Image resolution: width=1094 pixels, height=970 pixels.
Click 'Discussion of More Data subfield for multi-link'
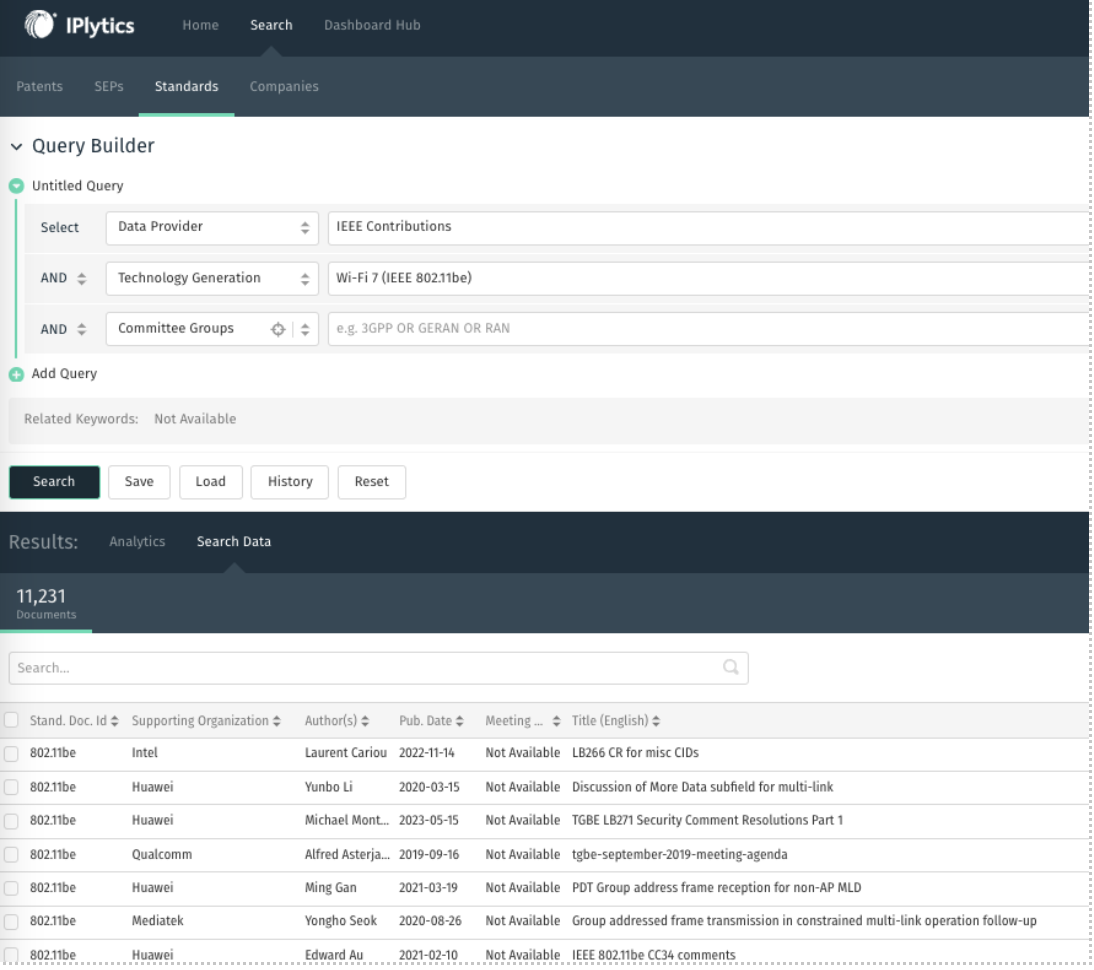(x=702, y=787)
